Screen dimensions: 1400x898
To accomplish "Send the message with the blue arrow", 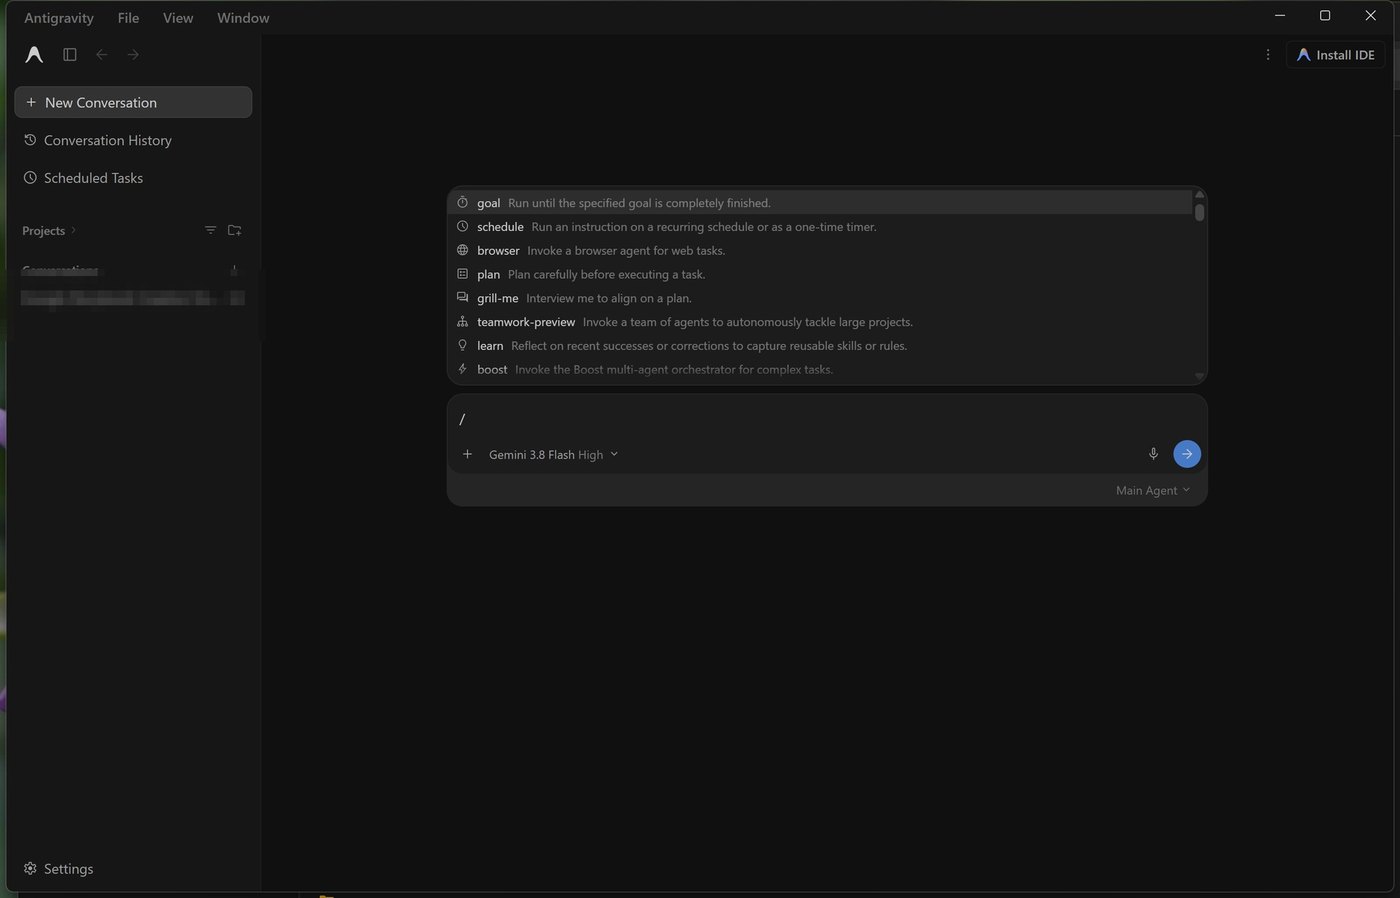I will point(1187,454).
